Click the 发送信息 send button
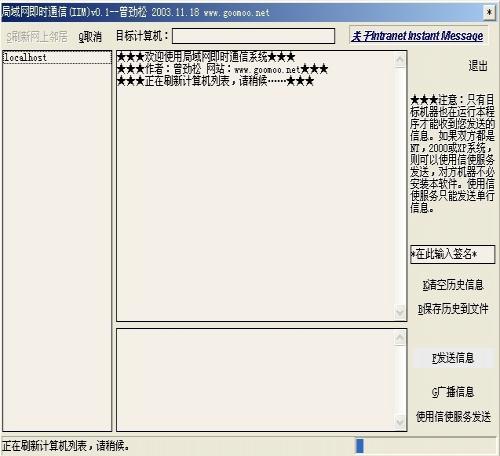The width and height of the screenshot is (500, 456). pos(453,358)
